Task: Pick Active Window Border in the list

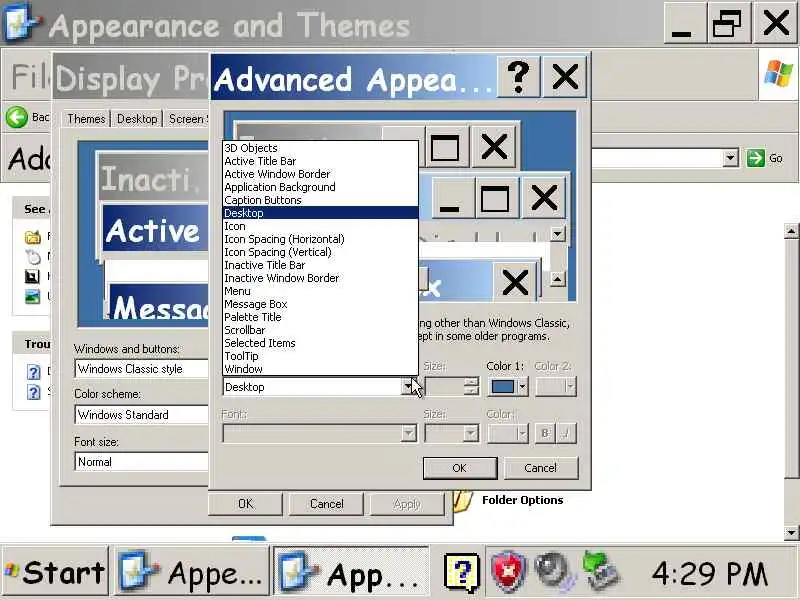Action: tap(320, 174)
